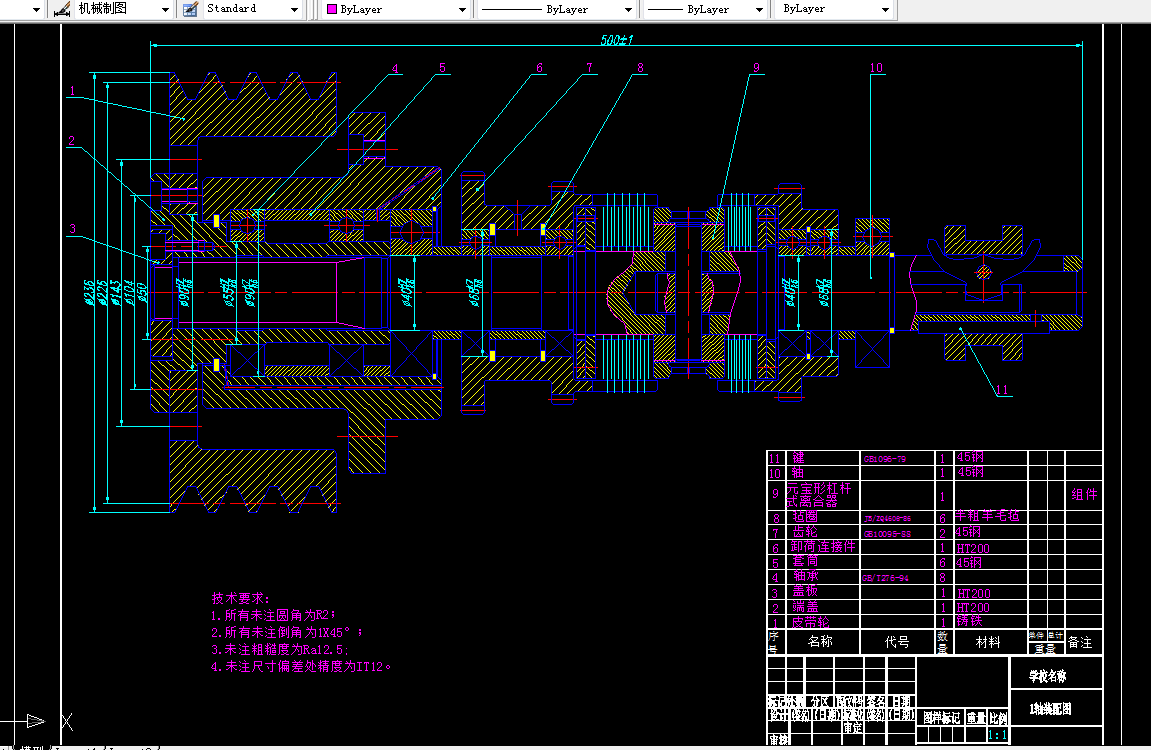Image resolution: width=1151 pixels, height=750 pixels.
Task: Click the 铸铁 material cell for 皮带轮
Action: point(991,622)
